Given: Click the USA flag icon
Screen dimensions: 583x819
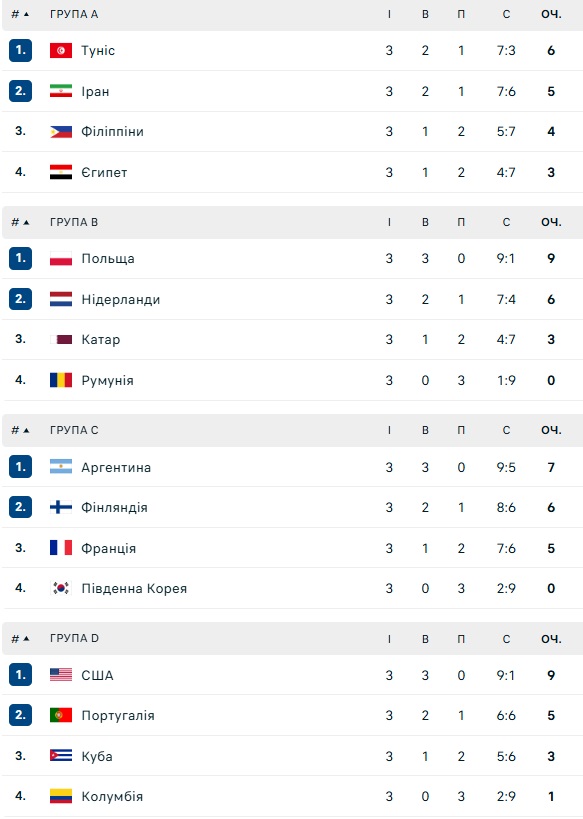Looking at the screenshot, I should pos(61,675).
